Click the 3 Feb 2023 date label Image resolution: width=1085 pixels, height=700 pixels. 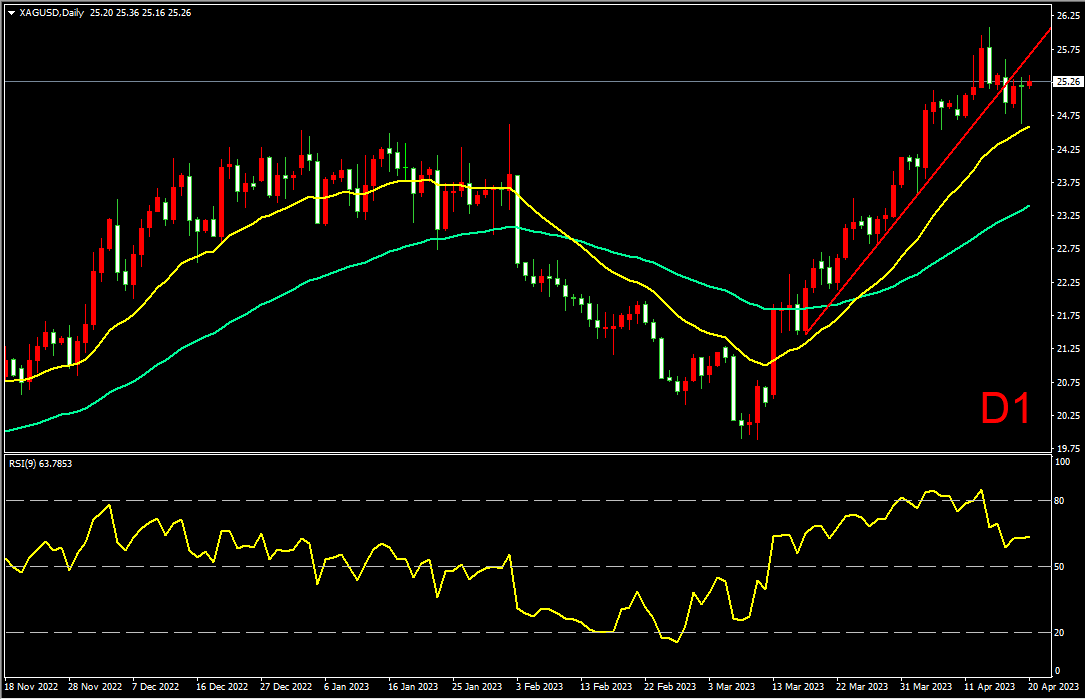[x=540, y=687]
